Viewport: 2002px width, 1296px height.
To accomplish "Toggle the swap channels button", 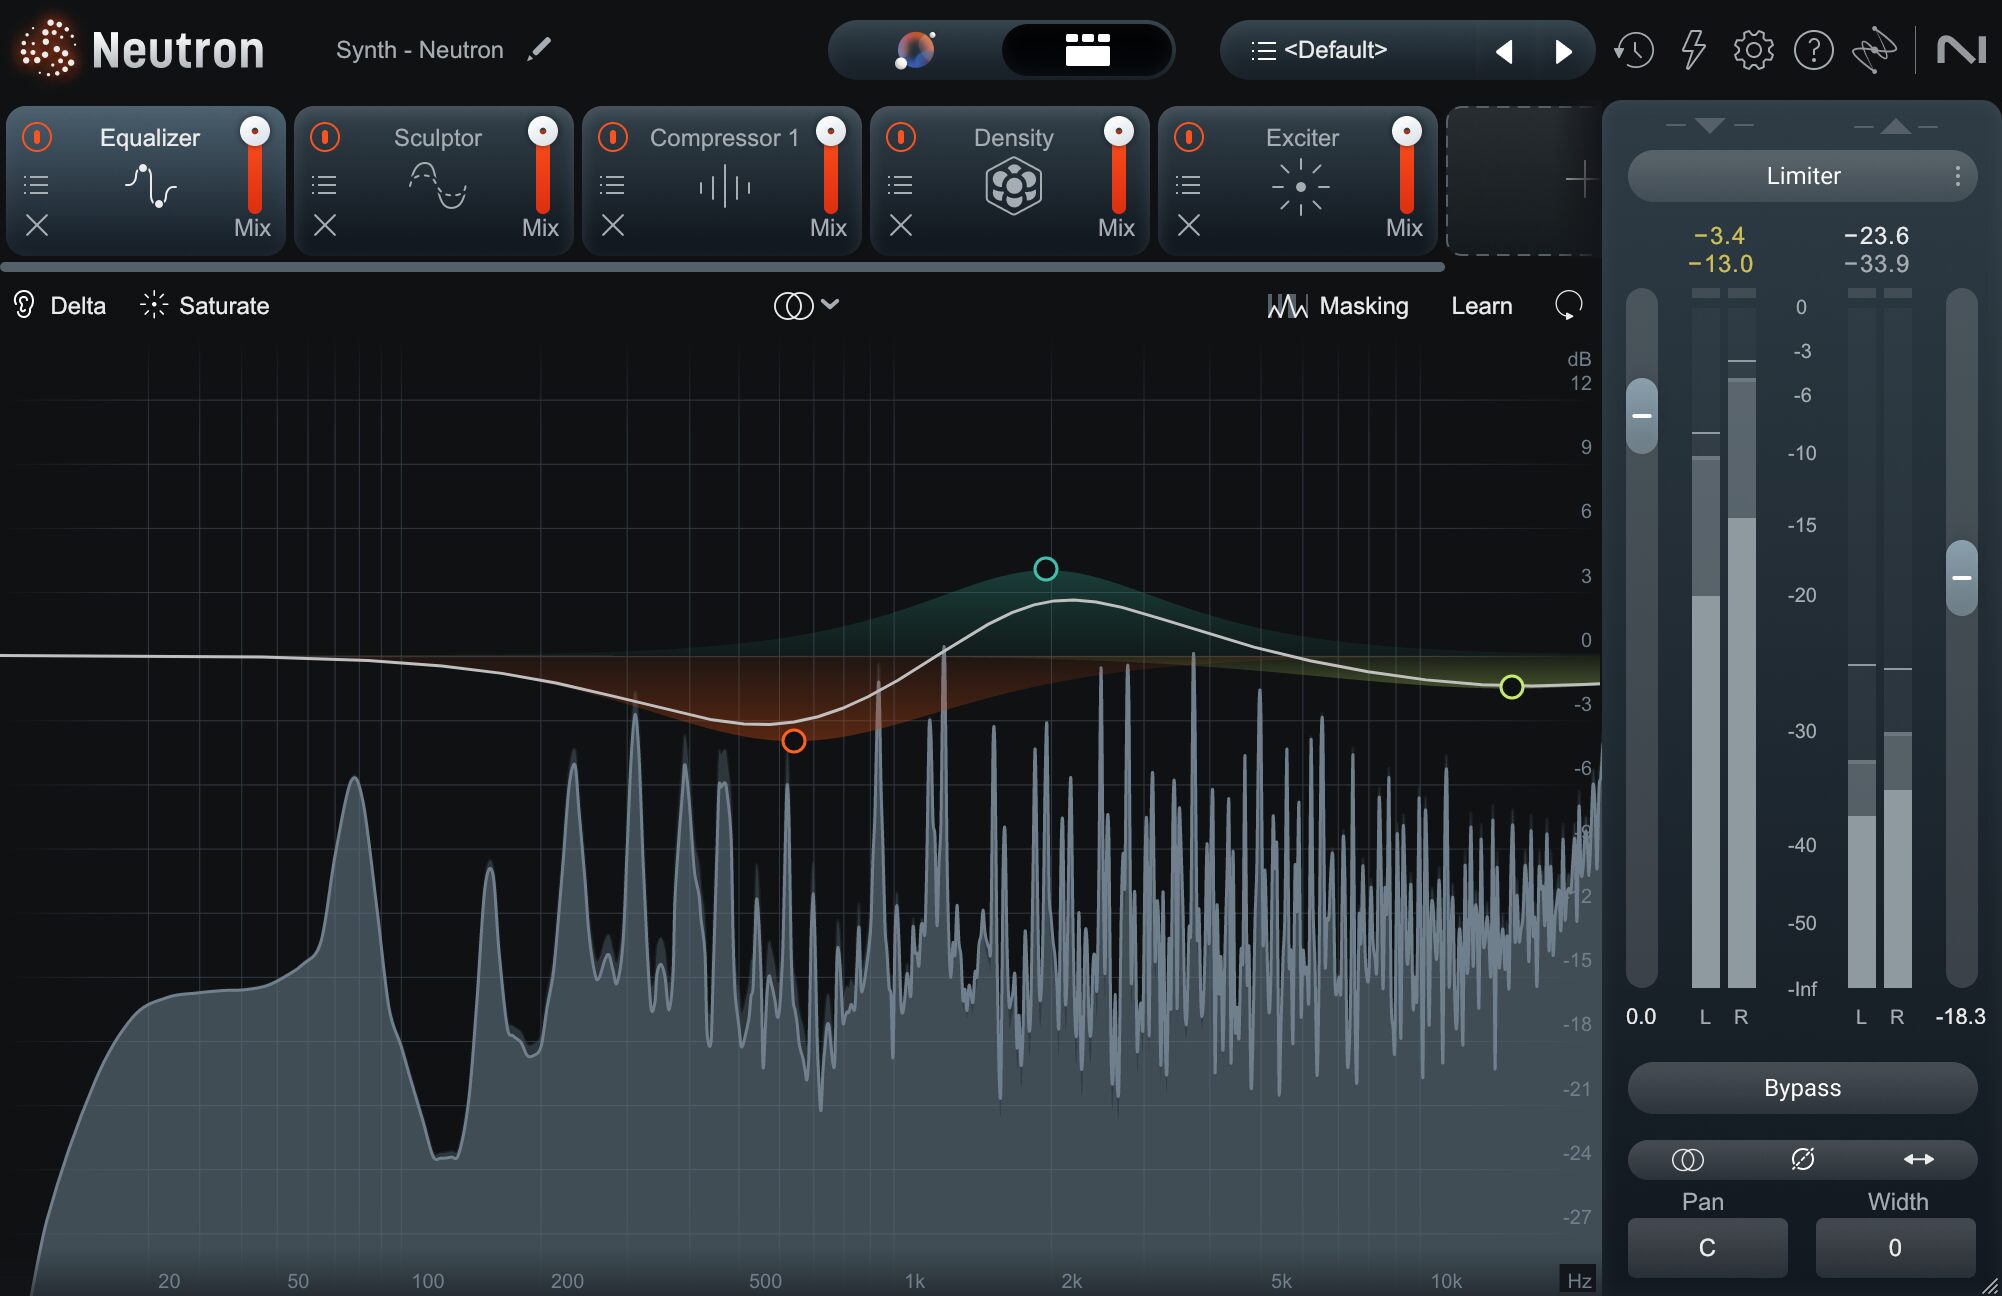I will click(x=1918, y=1159).
